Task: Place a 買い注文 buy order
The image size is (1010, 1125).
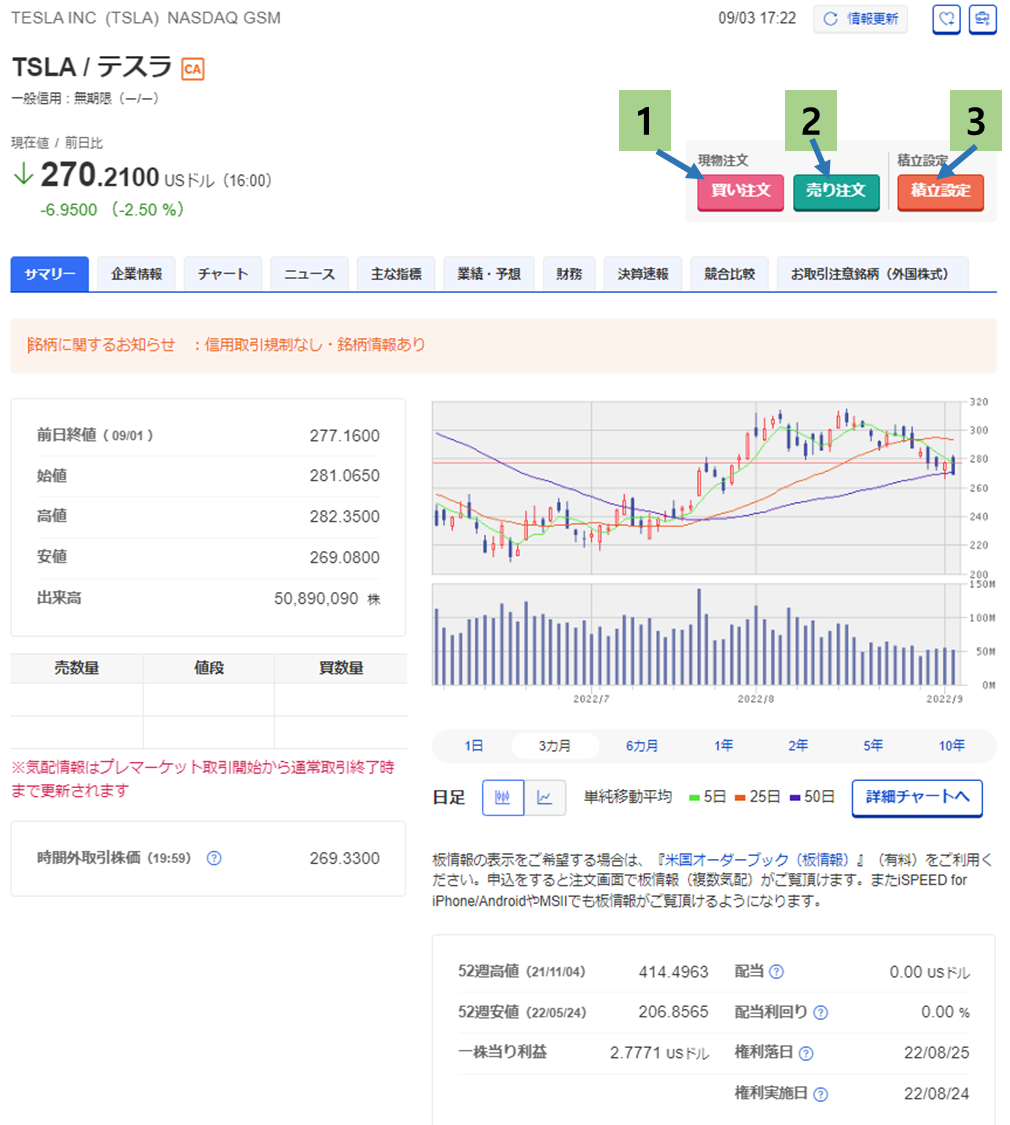Action: 740,191
